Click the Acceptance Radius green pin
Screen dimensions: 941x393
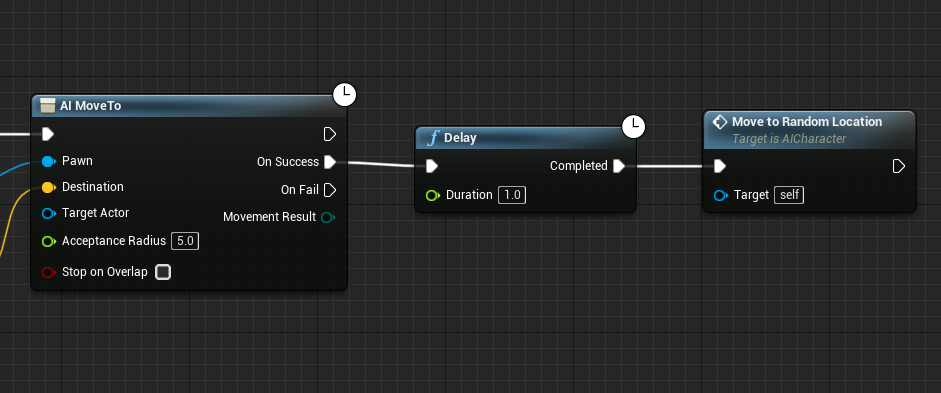[x=49, y=241]
